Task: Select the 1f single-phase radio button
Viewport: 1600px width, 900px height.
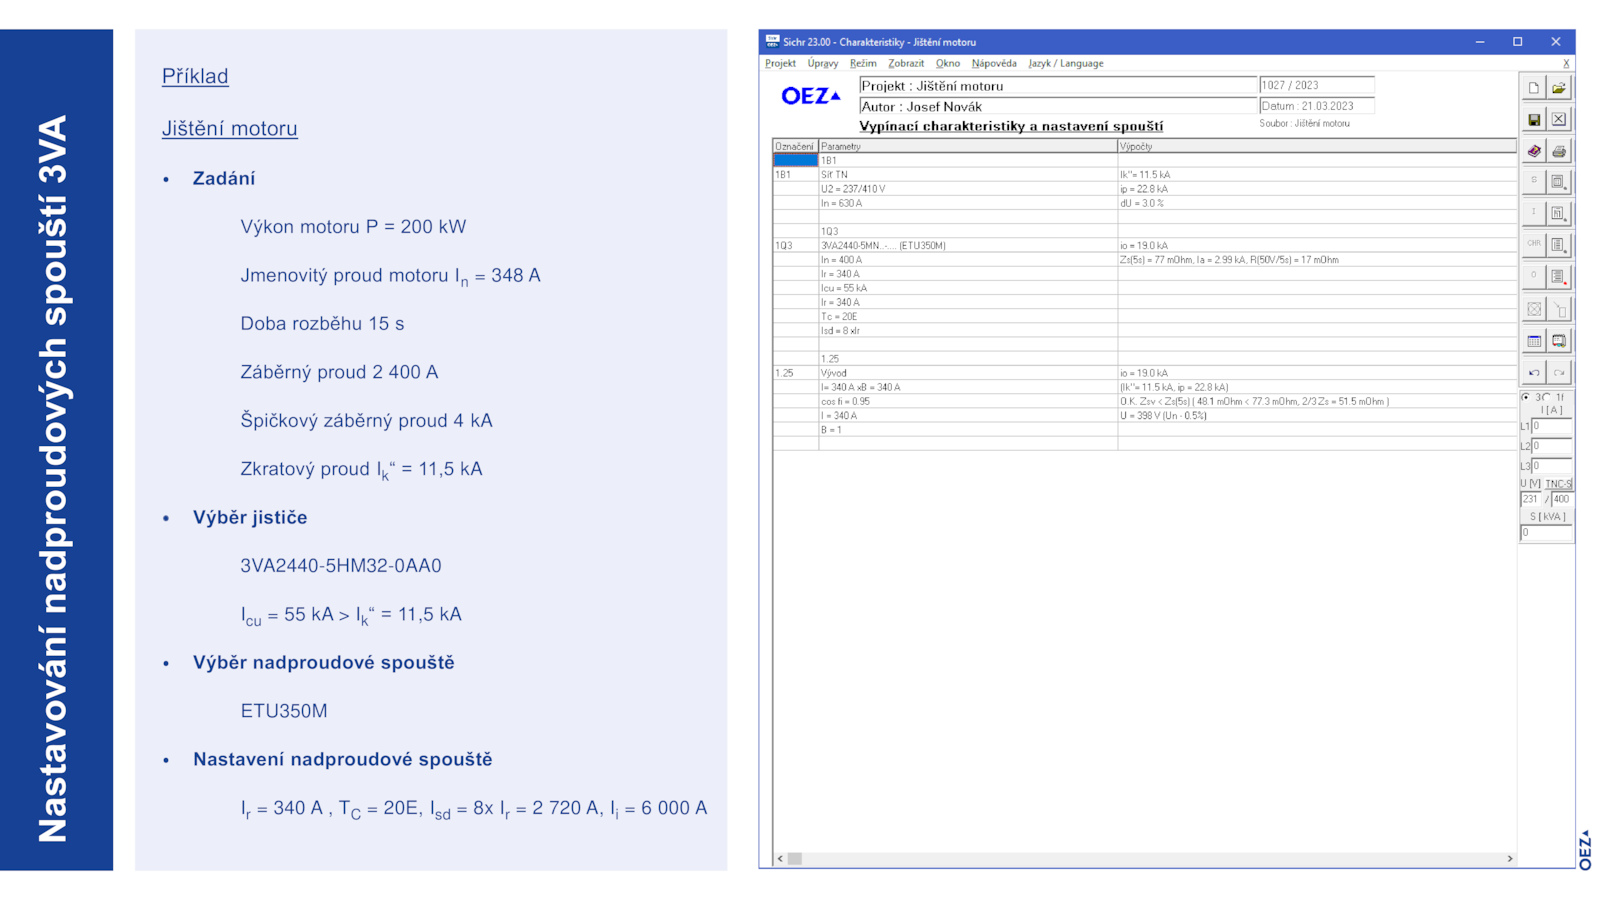Action: 1547,397
